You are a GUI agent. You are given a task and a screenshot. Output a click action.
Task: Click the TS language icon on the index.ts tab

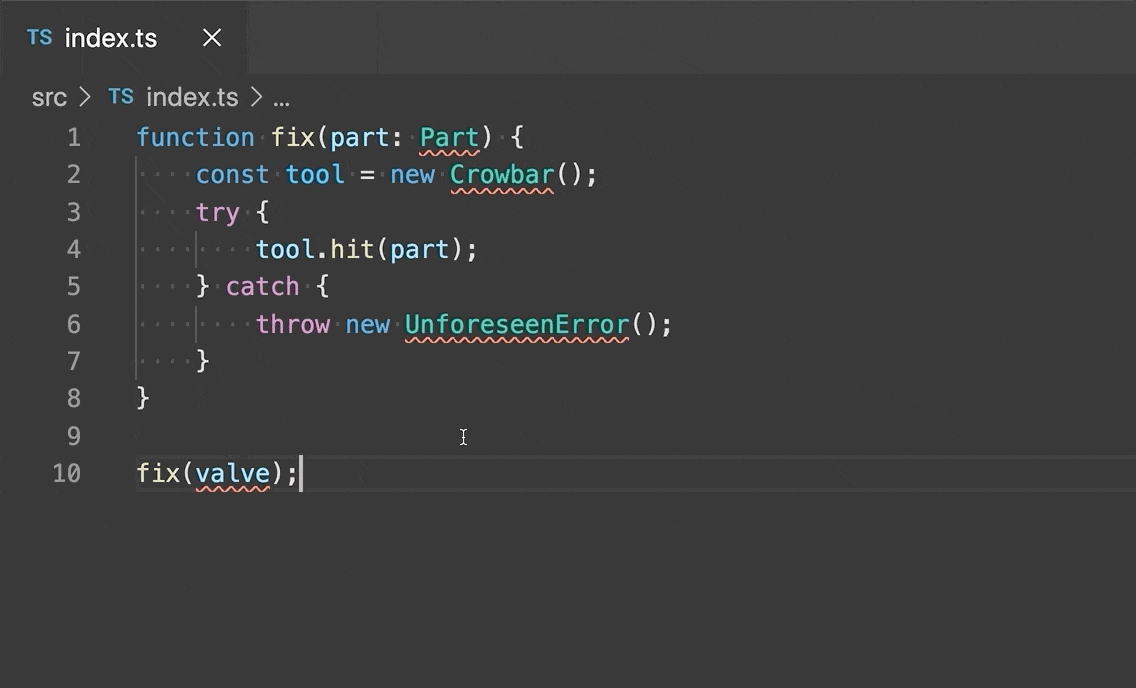pyautogui.click(x=39, y=37)
